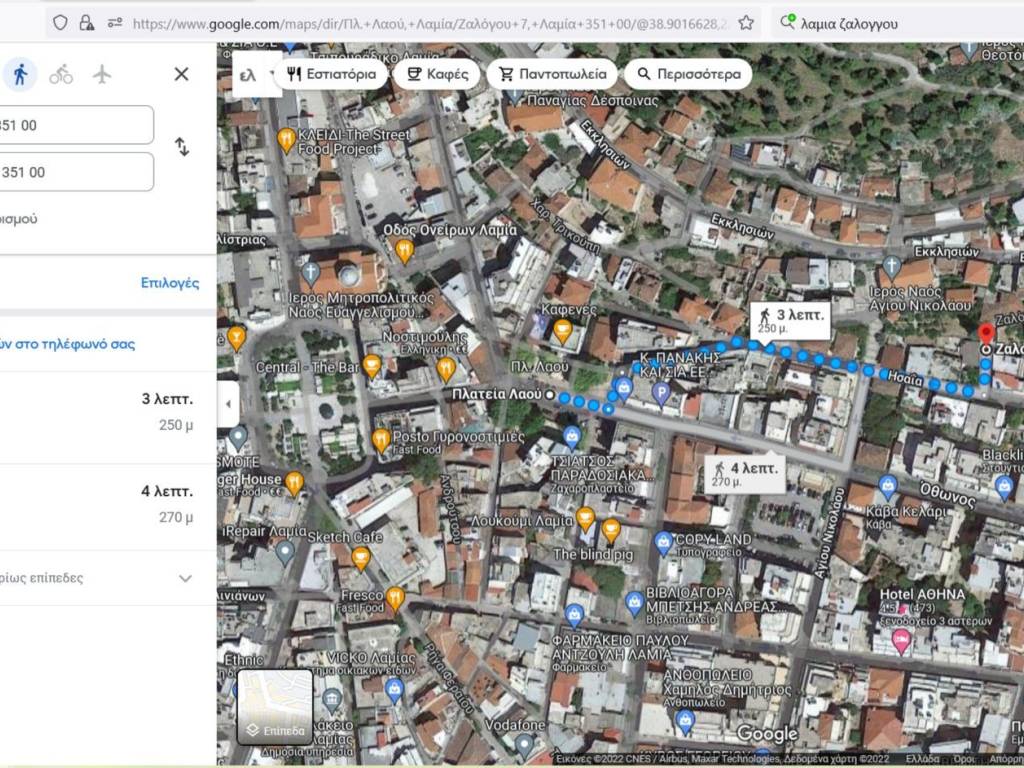Screen dimensions: 1024x768
Task: Choose the flight travel mode icon
Action: point(102,74)
